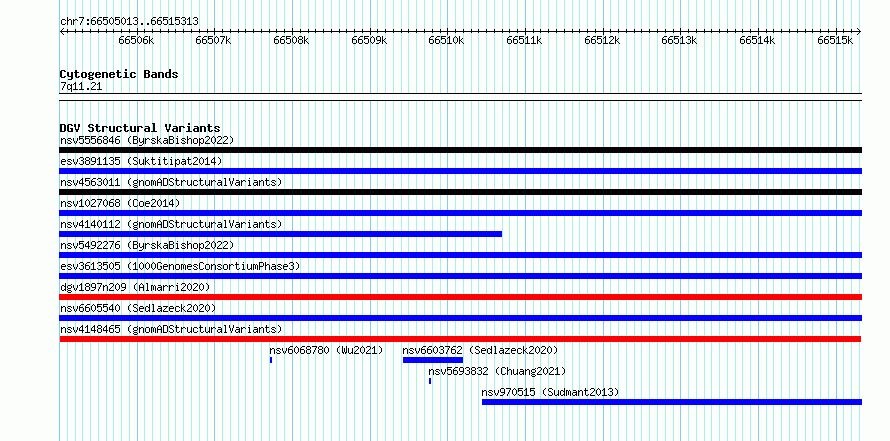
Task: Open the nsv6605540 (Sedlazeck2020) label
Action: coord(138,308)
